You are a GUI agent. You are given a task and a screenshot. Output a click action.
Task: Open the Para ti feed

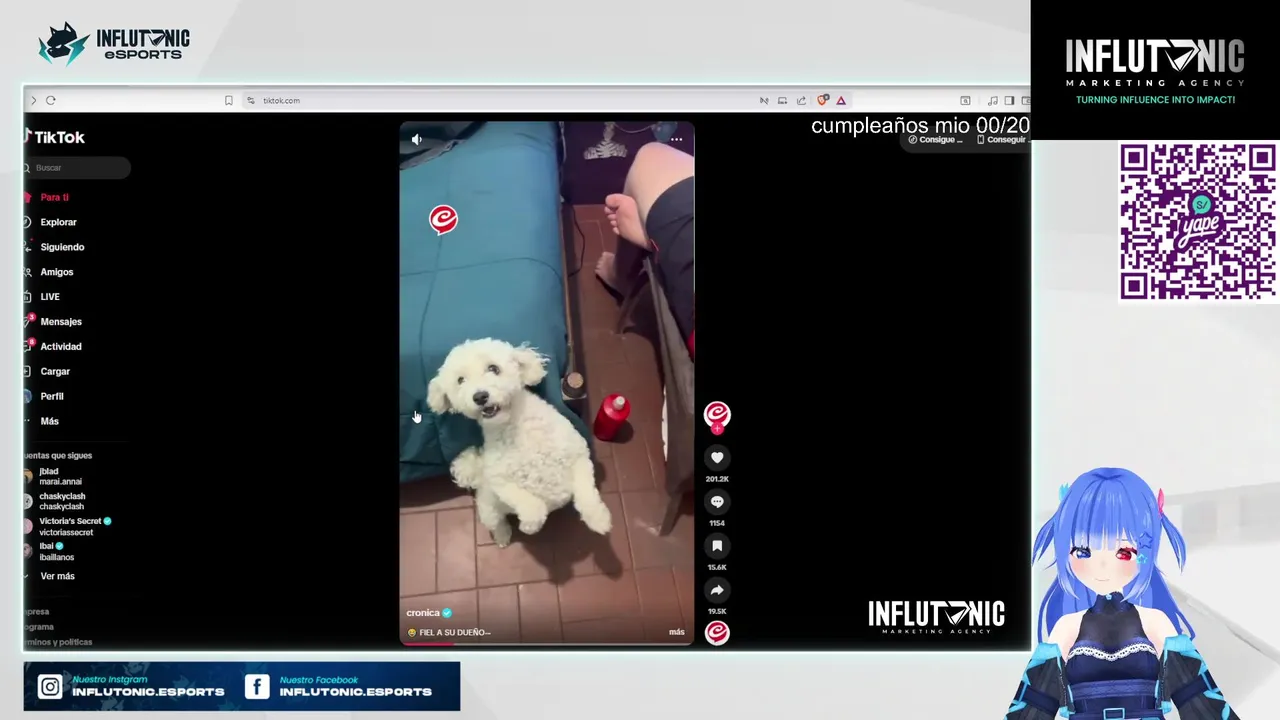[x=54, y=197]
